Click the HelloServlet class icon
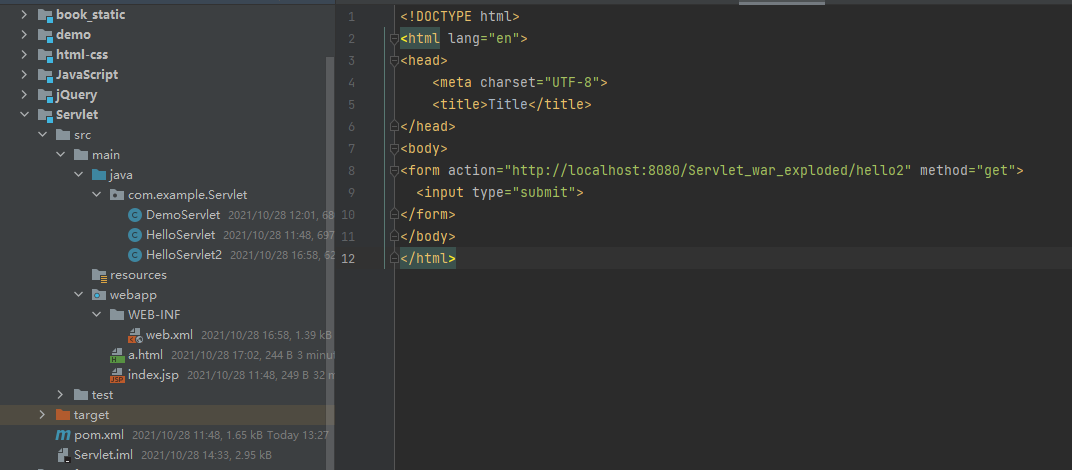The width and height of the screenshot is (1072, 470). tap(135, 235)
